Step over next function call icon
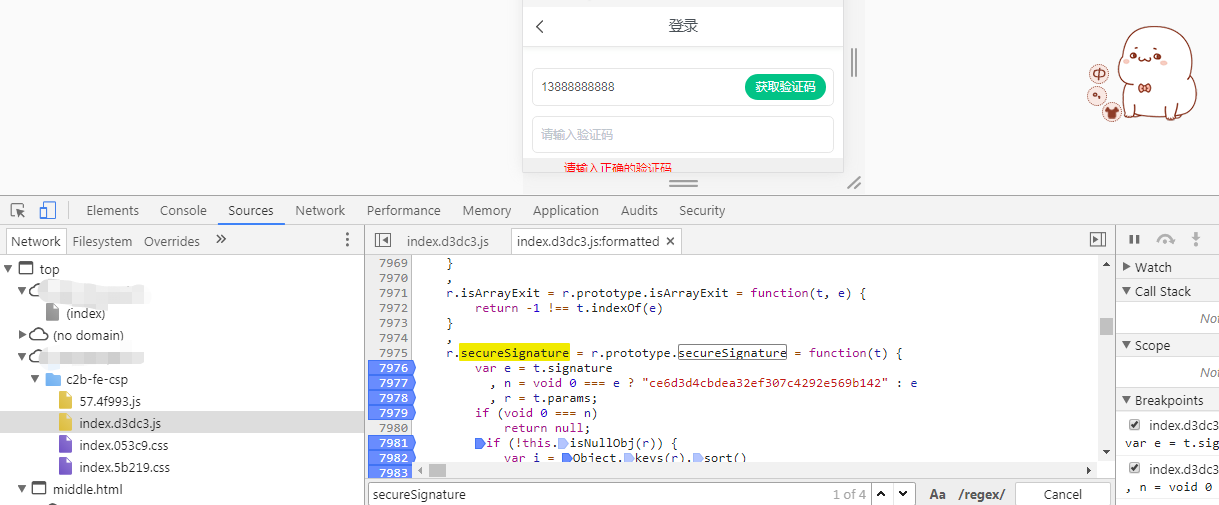The height and width of the screenshot is (505, 1219). (x=1165, y=240)
